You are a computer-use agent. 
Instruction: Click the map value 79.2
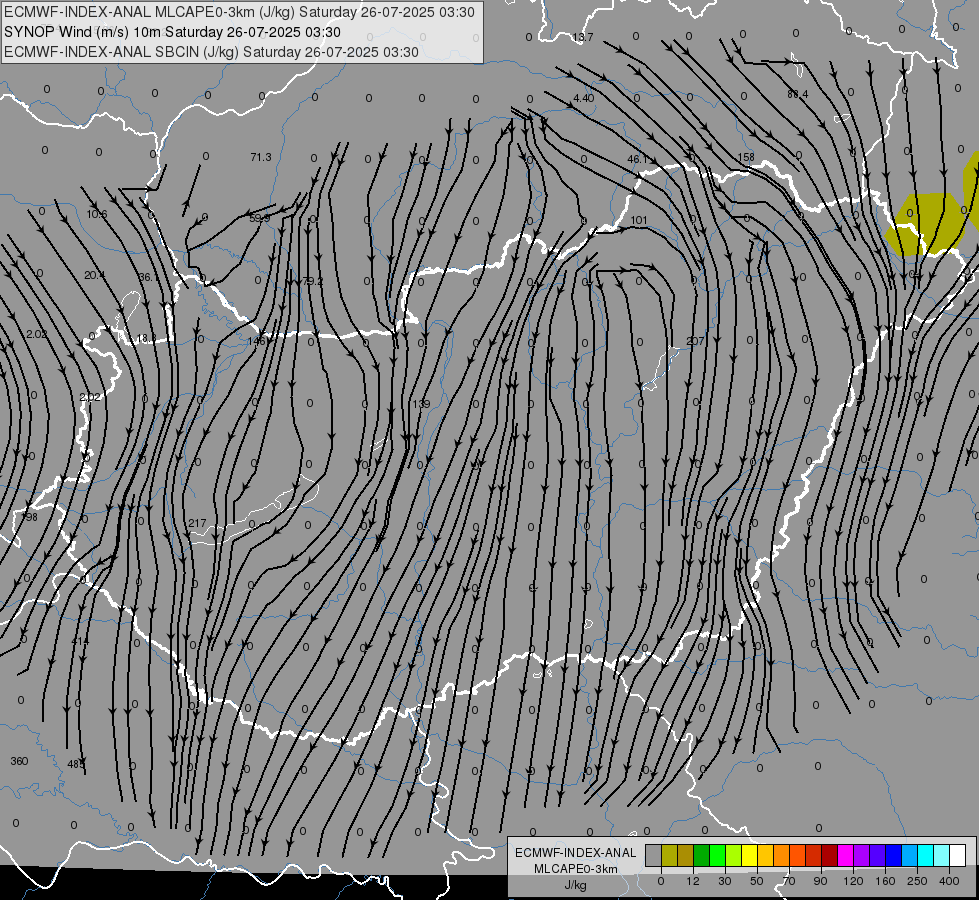[x=313, y=282]
